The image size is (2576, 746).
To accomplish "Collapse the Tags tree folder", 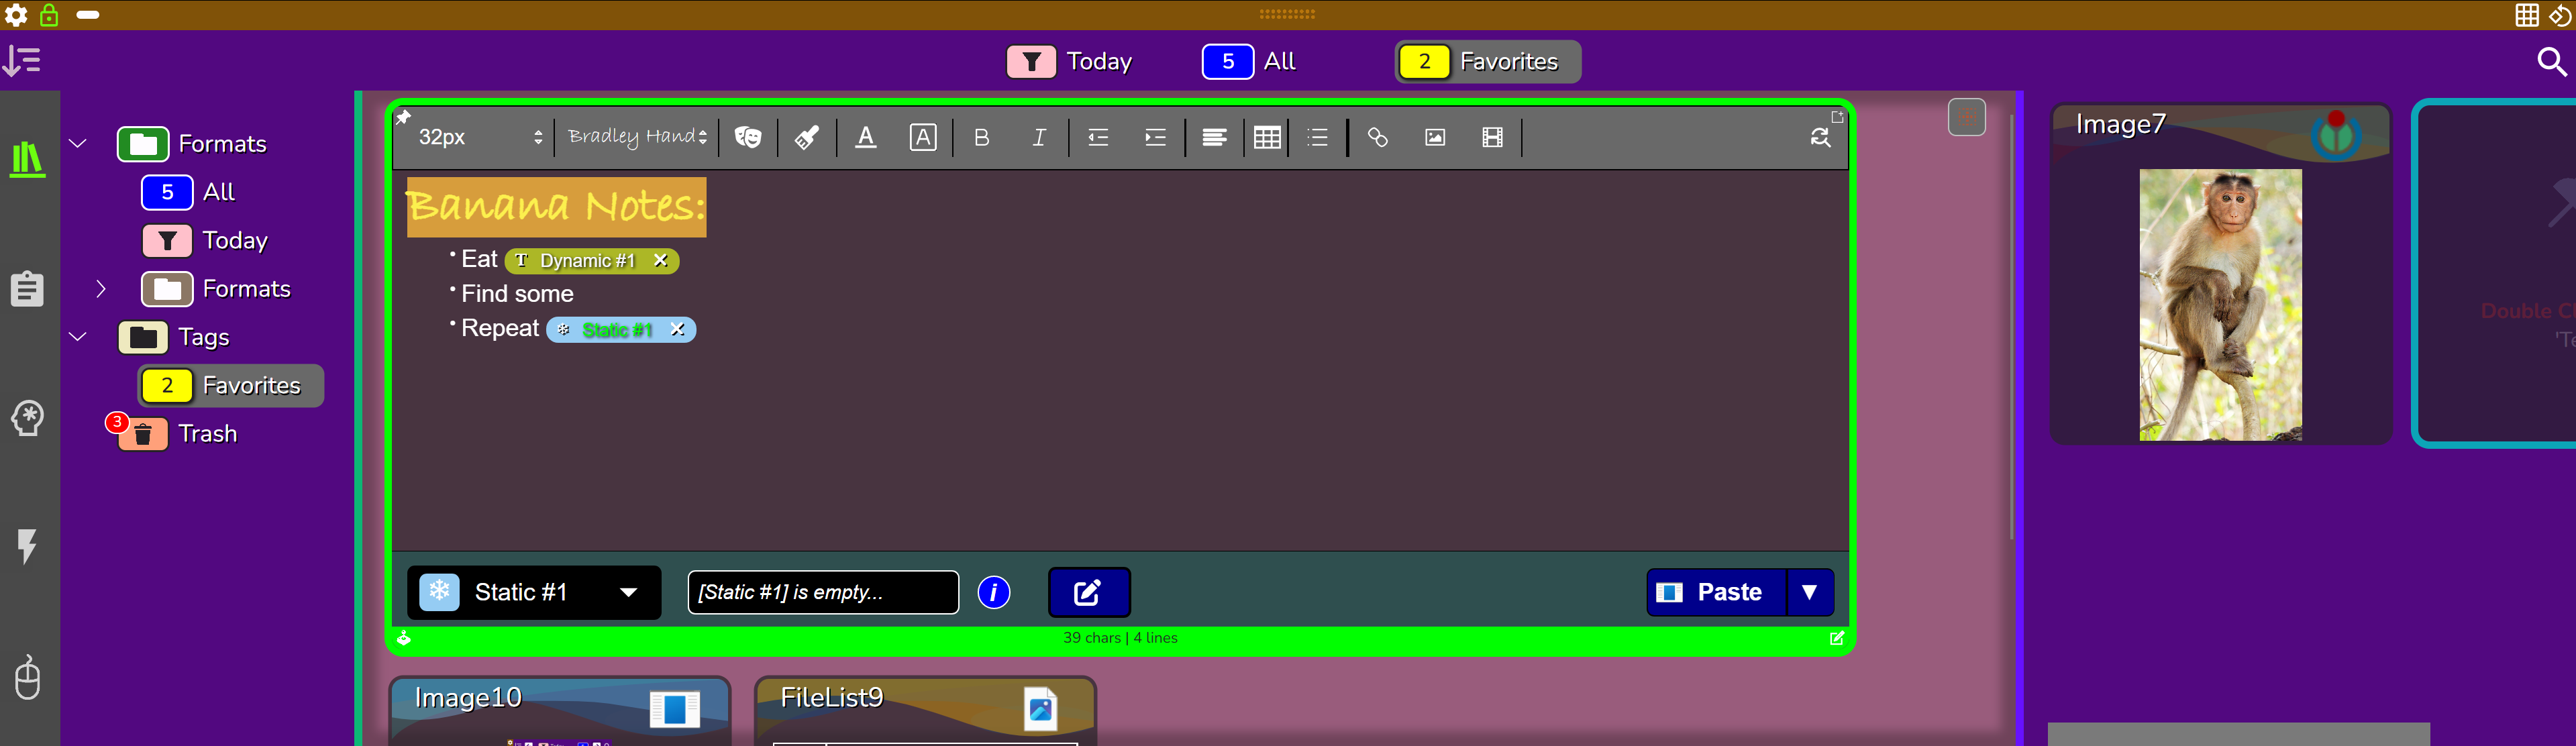I will coord(78,337).
